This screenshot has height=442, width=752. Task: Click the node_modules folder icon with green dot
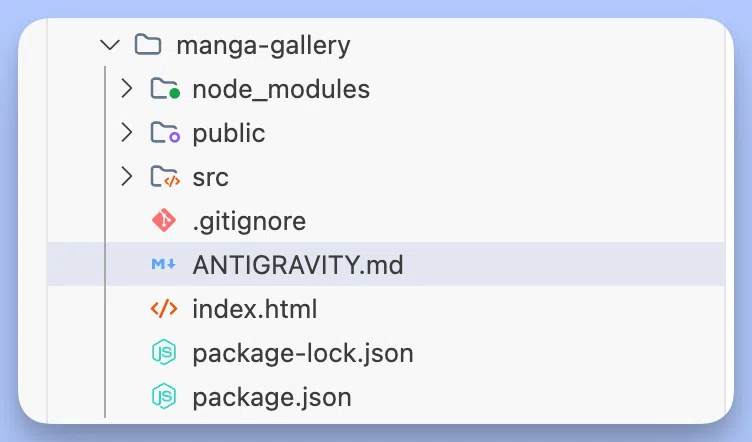pyautogui.click(x=165, y=89)
